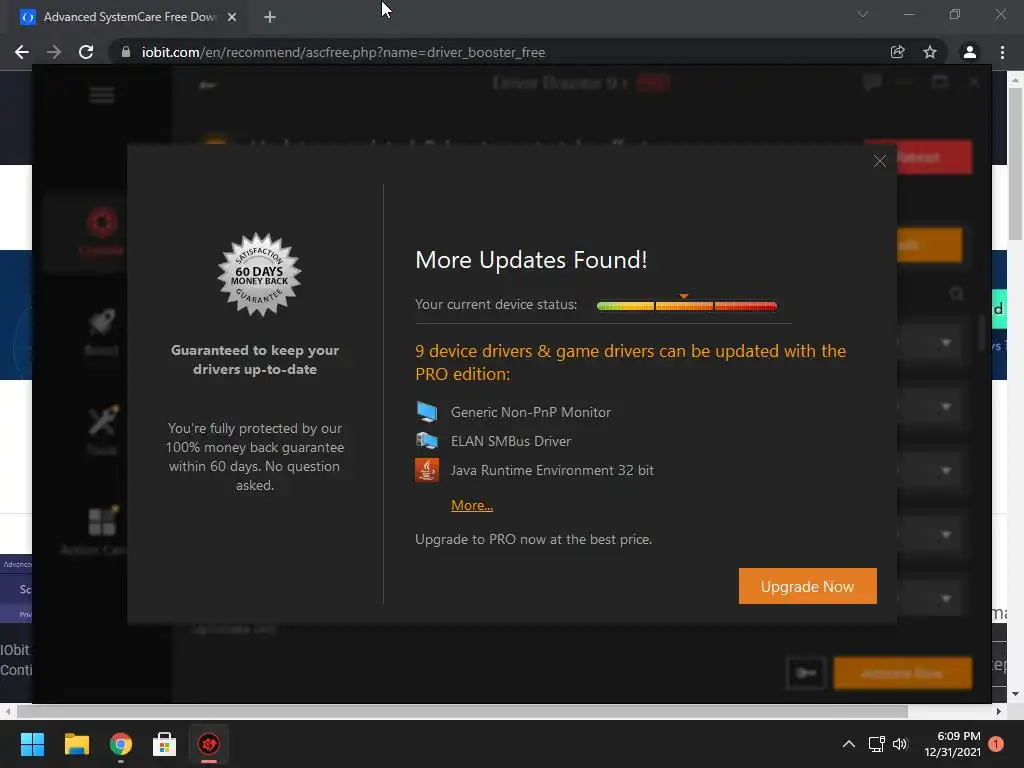The image size is (1024, 768).
Task: Share this page icon
Action: (x=897, y=52)
